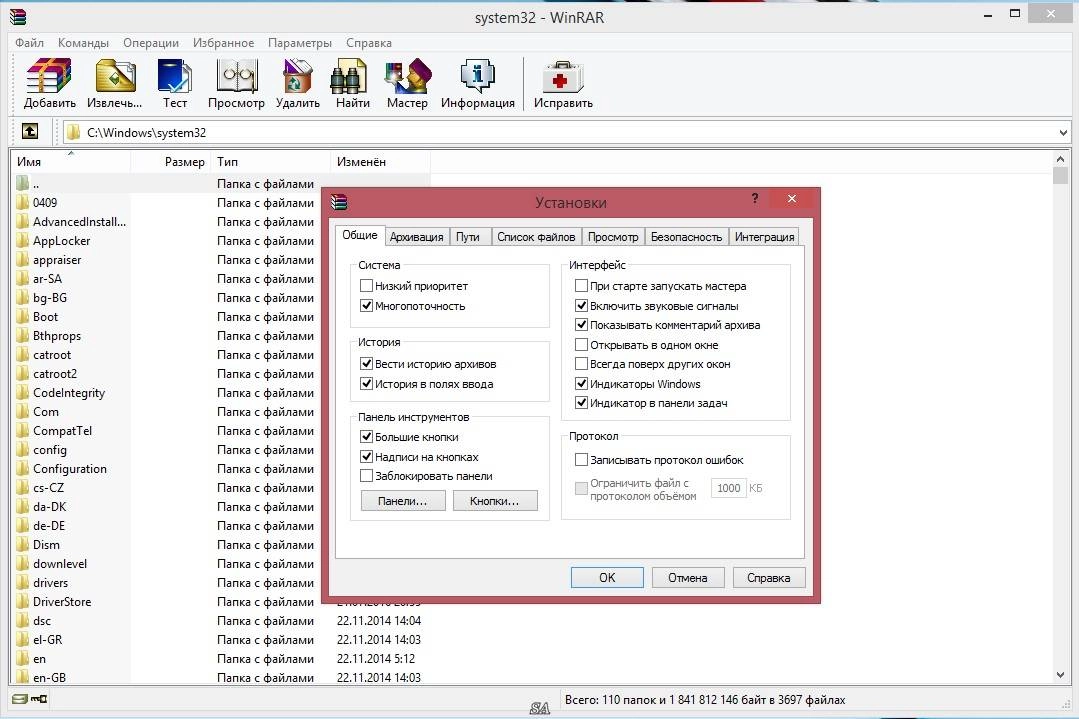Click the log size field showing 1000
Image resolution: width=1079 pixels, height=719 pixels.
tap(729, 488)
